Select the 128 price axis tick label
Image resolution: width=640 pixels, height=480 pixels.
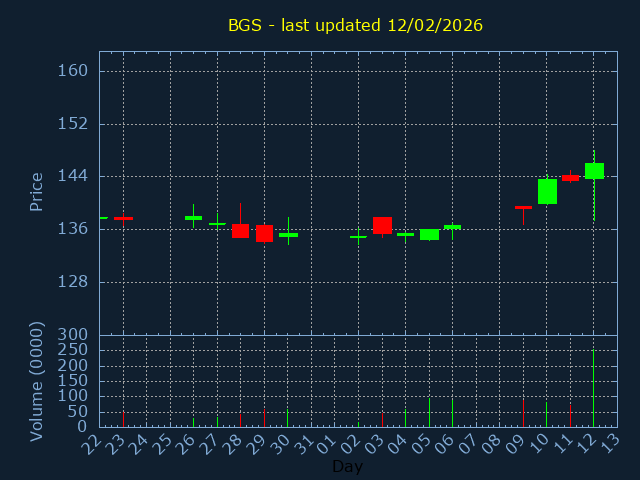click(79, 281)
